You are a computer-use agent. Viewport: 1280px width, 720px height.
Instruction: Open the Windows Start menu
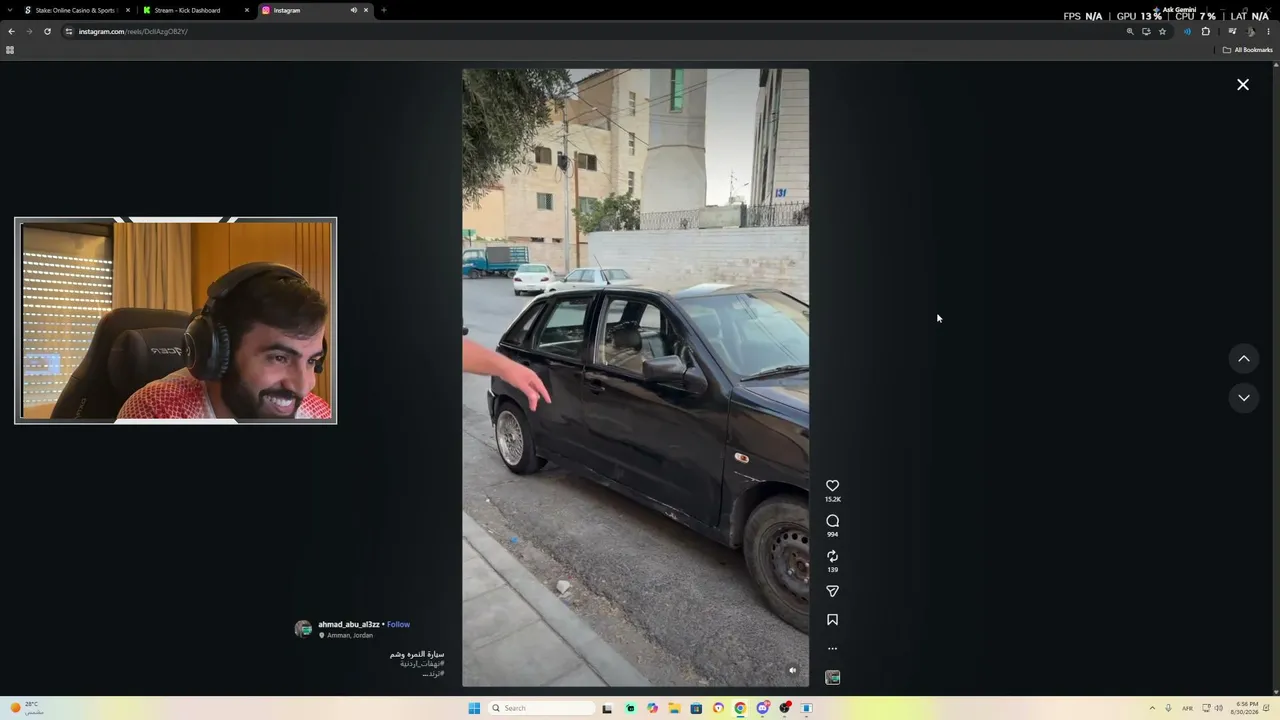tap(474, 708)
